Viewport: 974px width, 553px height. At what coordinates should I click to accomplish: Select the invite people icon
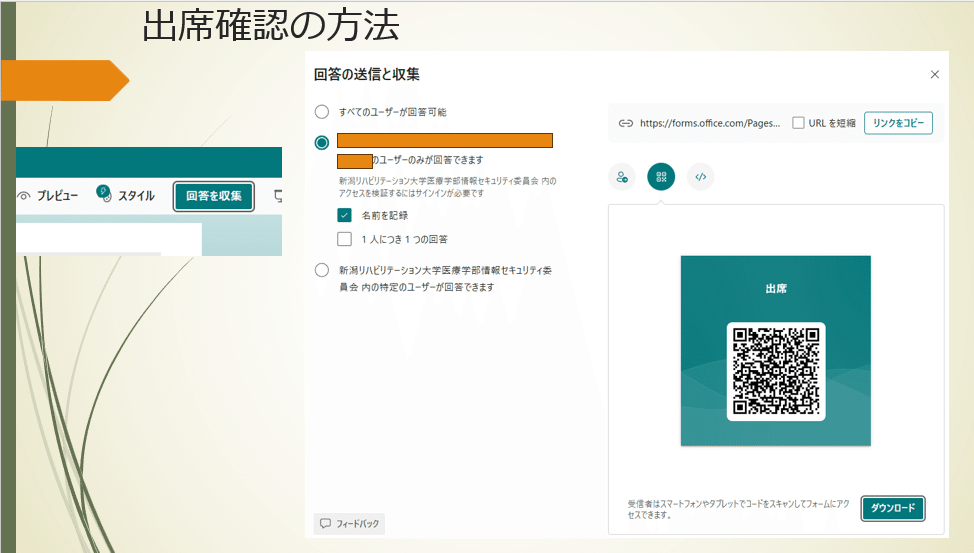coord(622,177)
